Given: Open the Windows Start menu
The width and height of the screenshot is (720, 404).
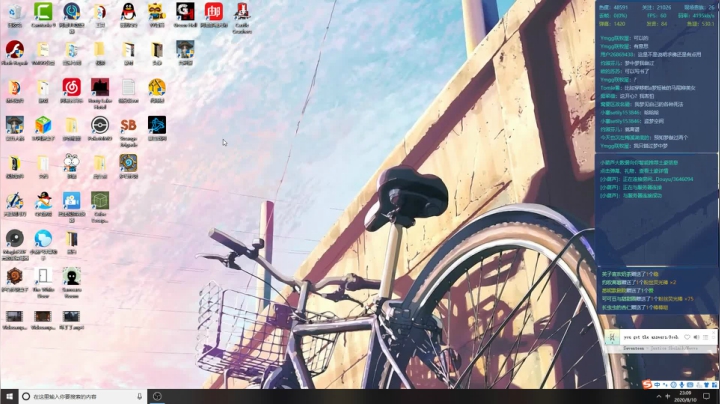Looking at the screenshot, I should [9, 396].
